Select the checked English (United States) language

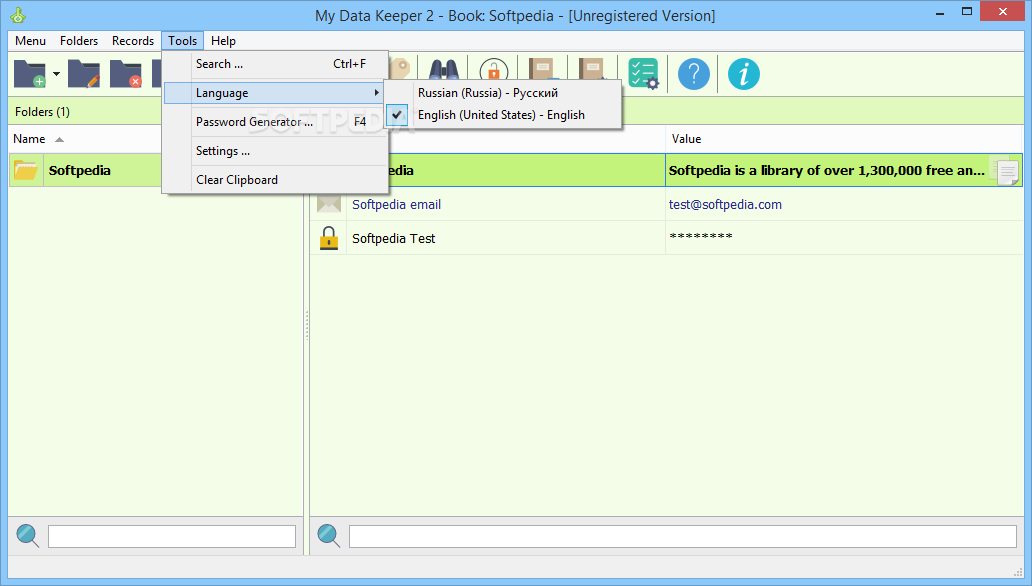point(503,115)
